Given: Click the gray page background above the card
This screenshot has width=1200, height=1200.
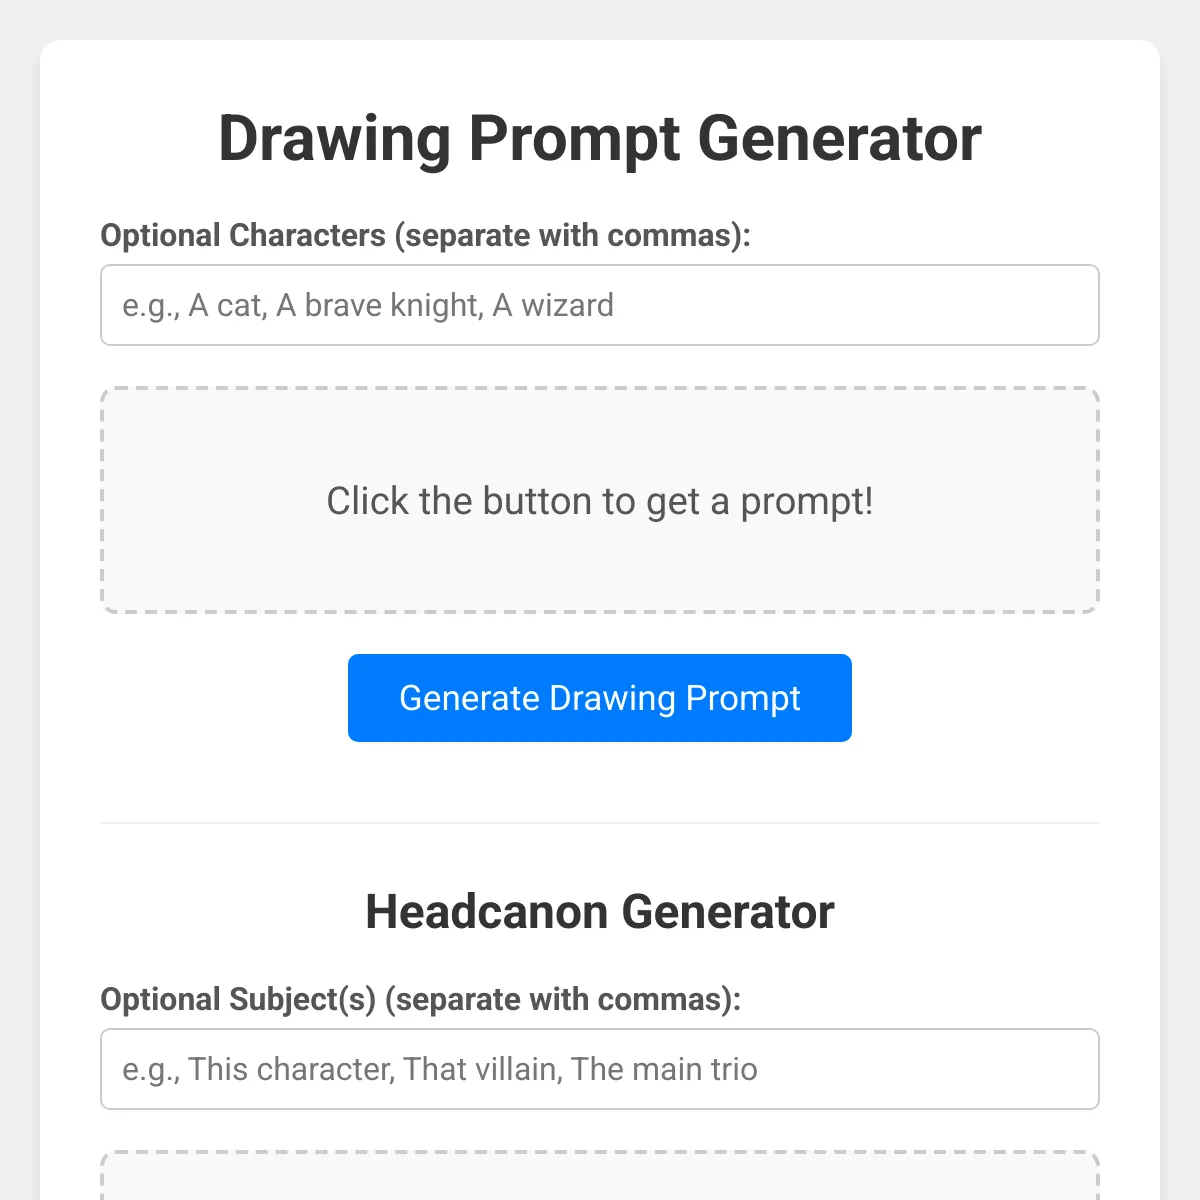Looking at the screenshot, I should (600, 19).
